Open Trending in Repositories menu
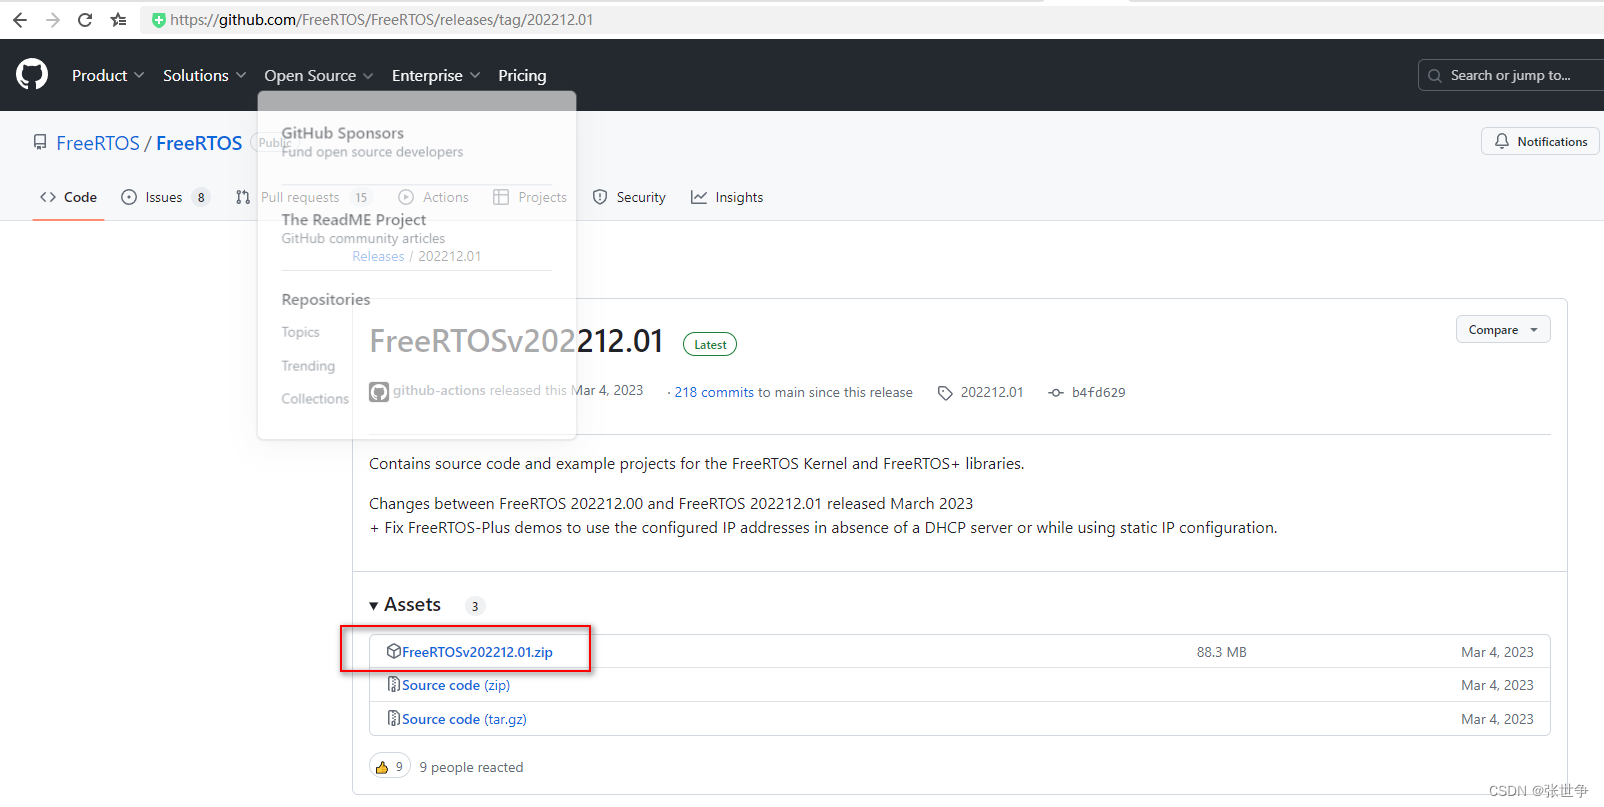The height and width of the screenshot is (807, 1604). tap(308, 366)
